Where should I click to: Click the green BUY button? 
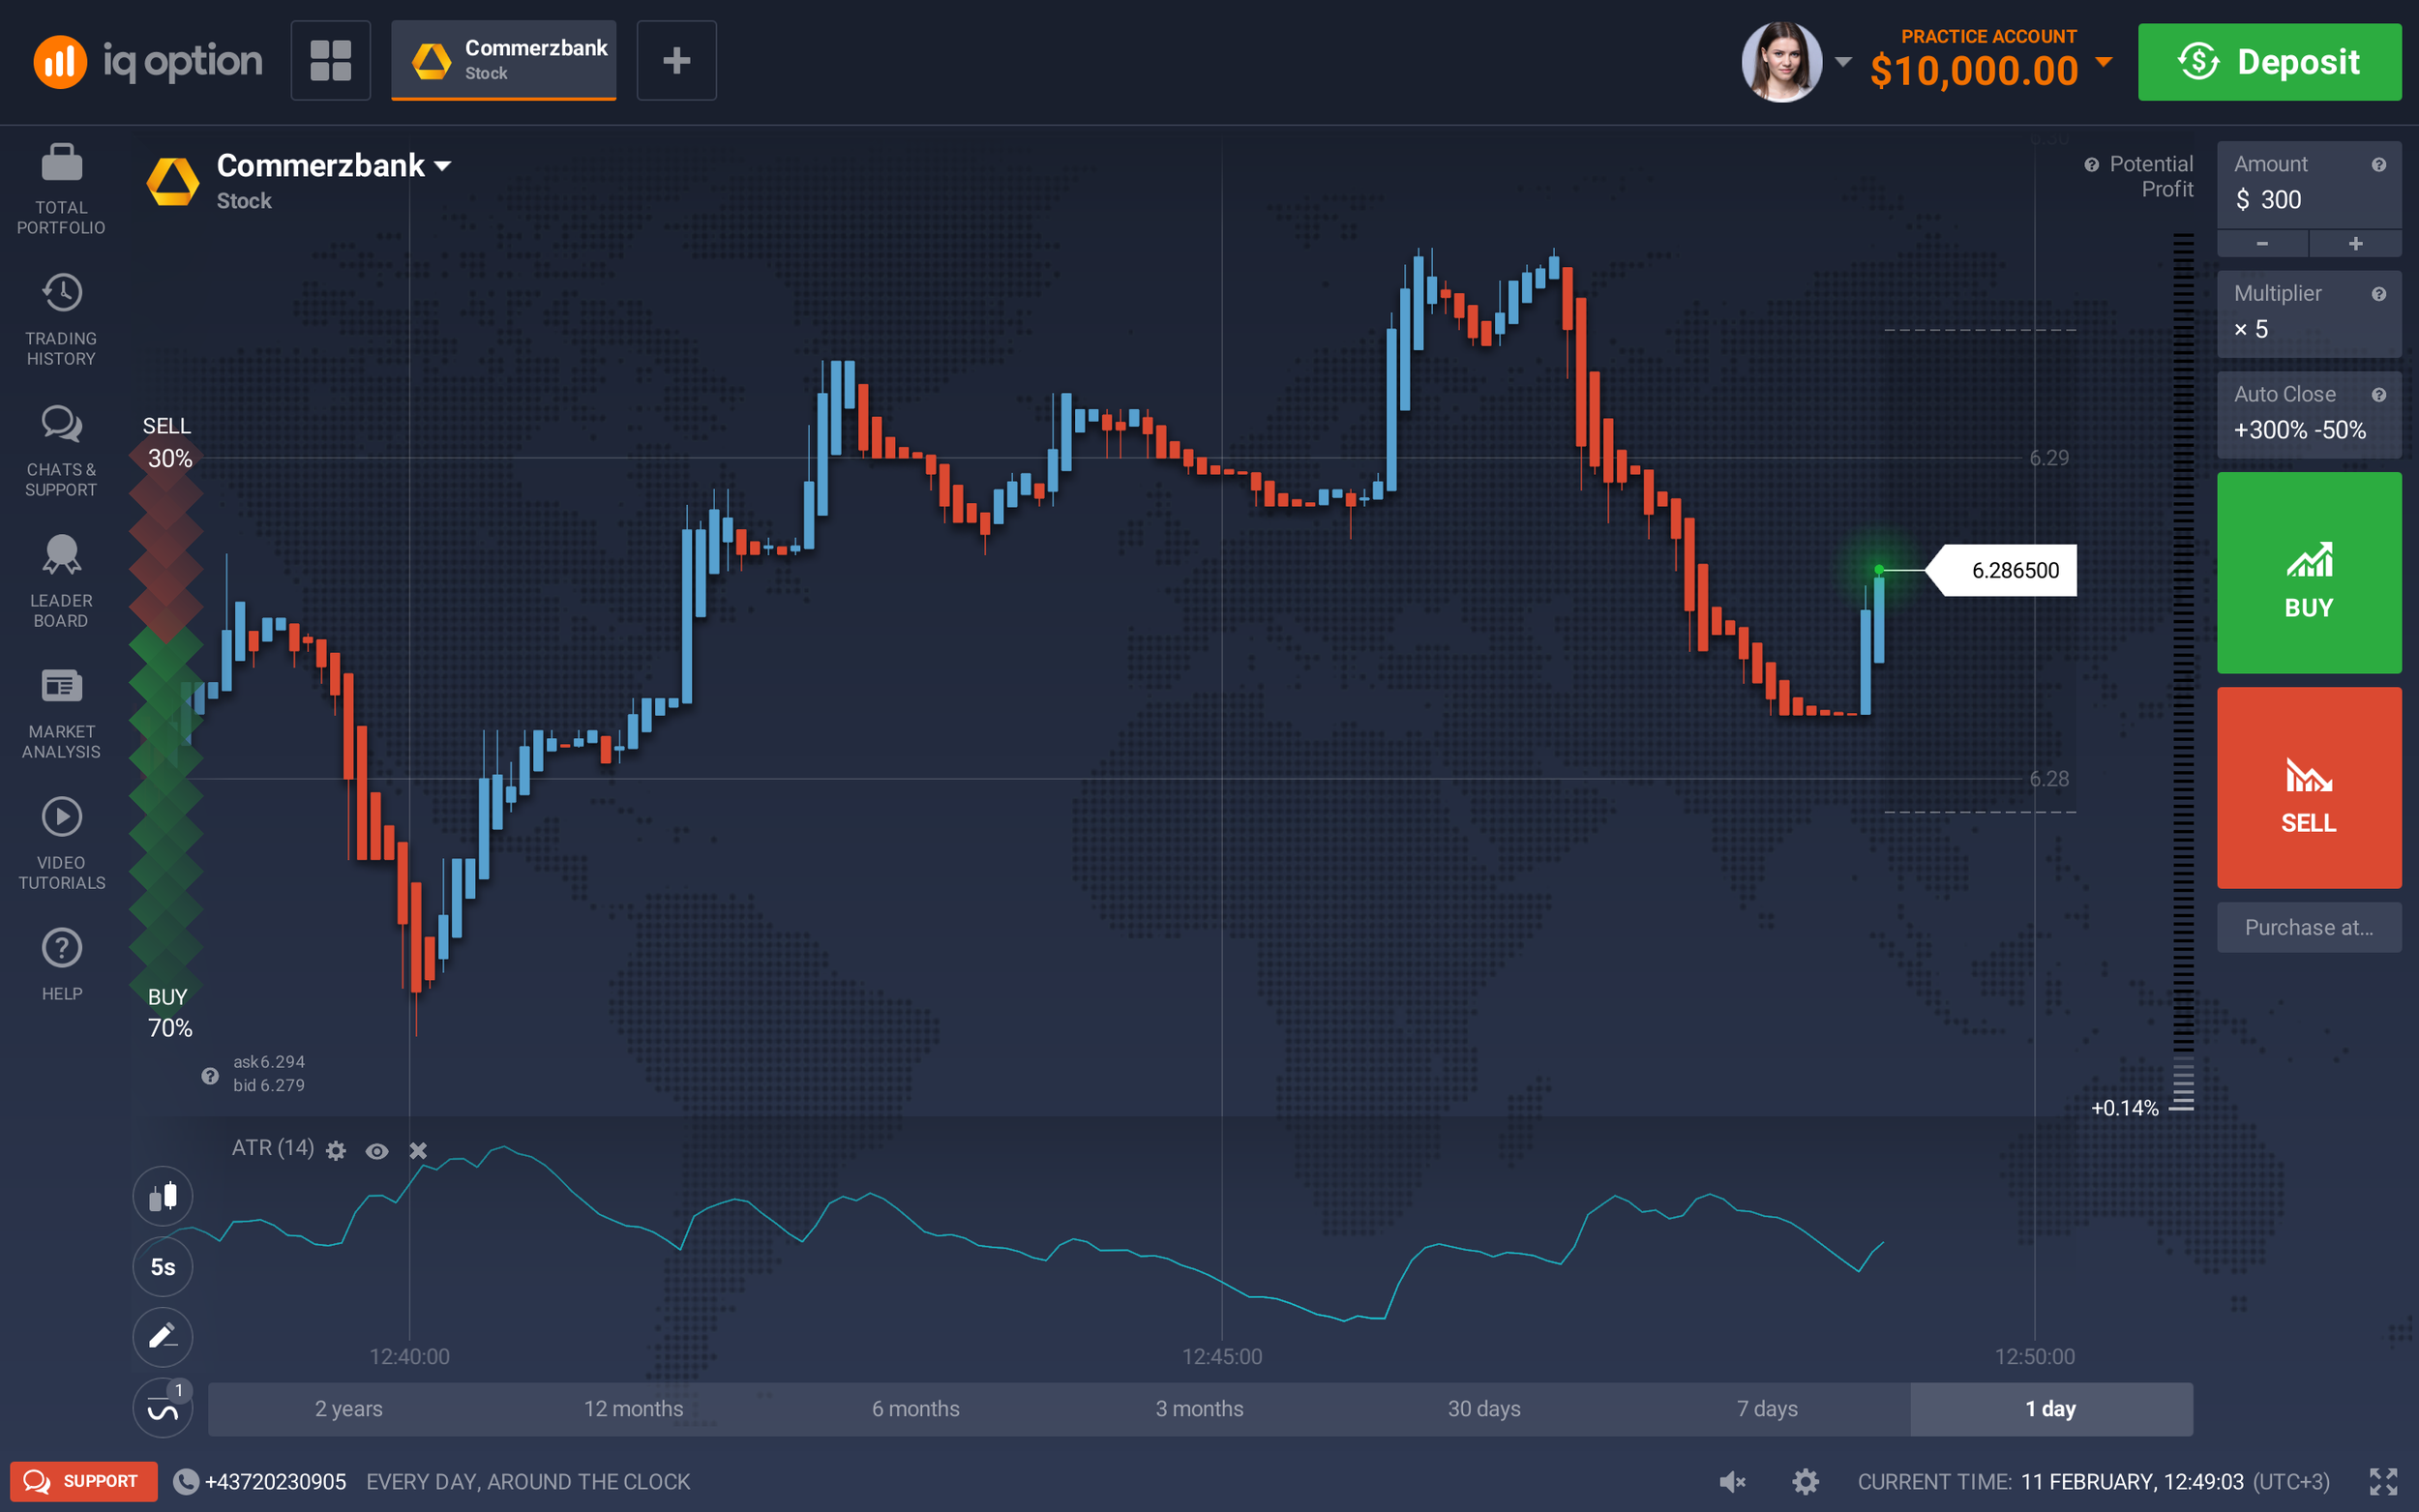click(x=2308, y=573)
